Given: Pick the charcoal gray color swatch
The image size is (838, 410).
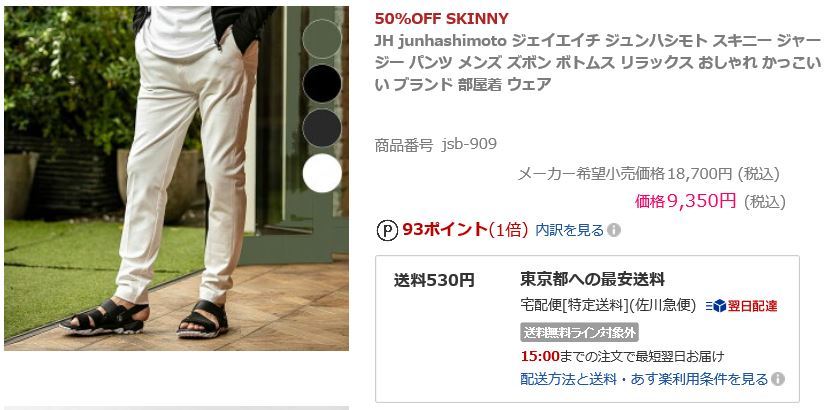Looking at the screenshot, I should coord(322,128).
